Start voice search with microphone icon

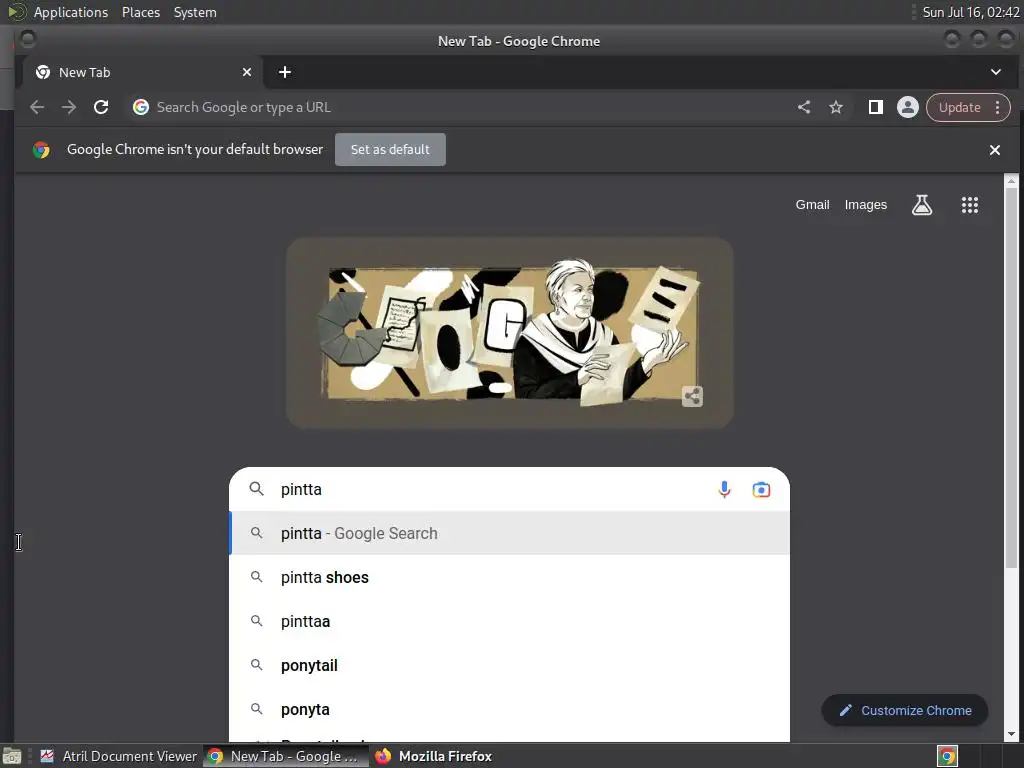[x=724, y=489]
